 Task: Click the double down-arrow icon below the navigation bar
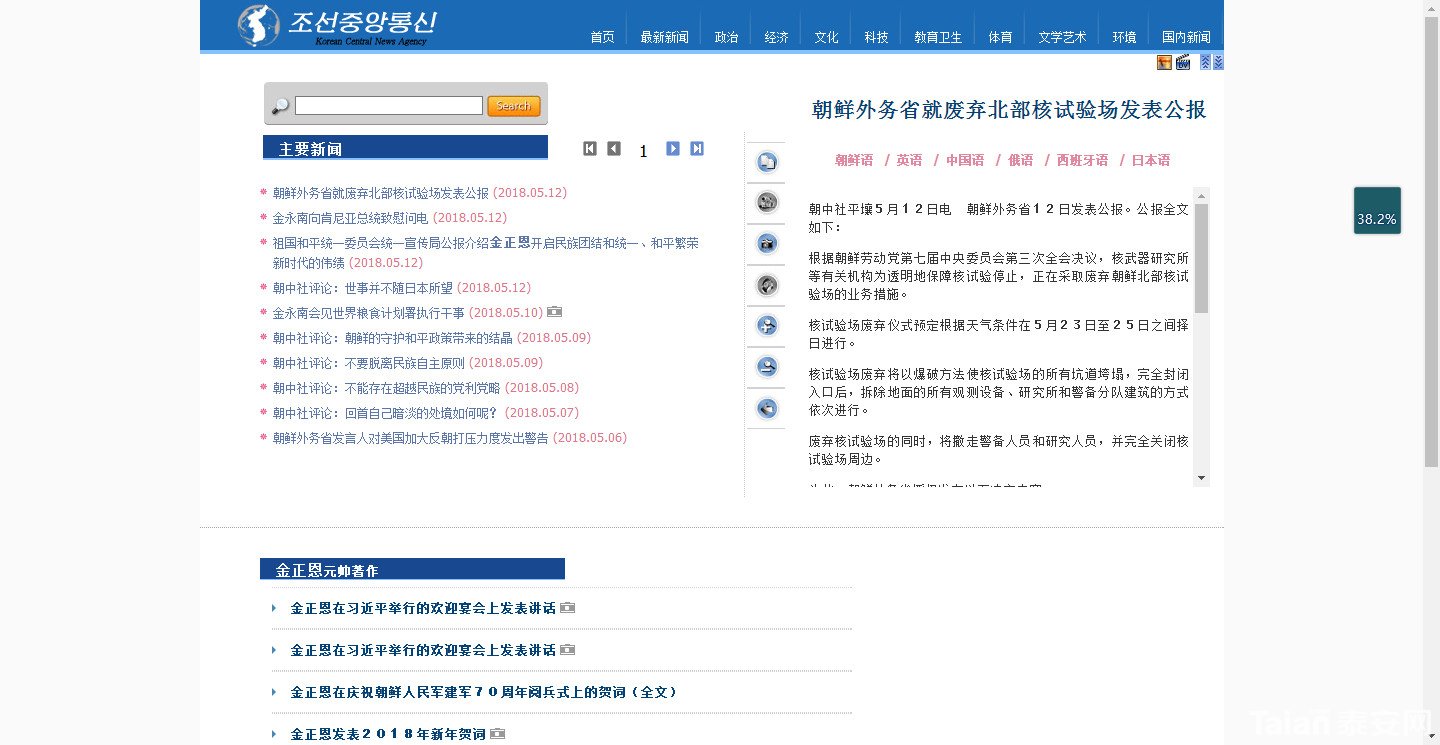coord(1218,62)
